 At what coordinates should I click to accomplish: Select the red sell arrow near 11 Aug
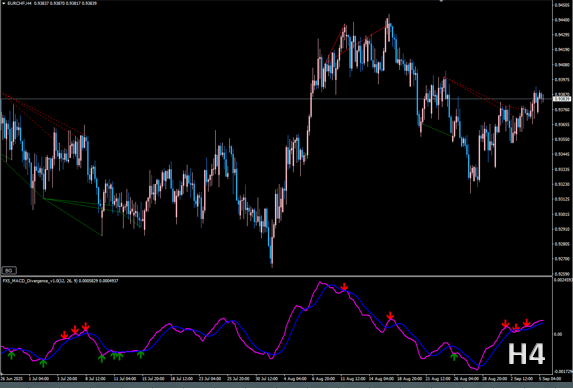pos(344,287)
